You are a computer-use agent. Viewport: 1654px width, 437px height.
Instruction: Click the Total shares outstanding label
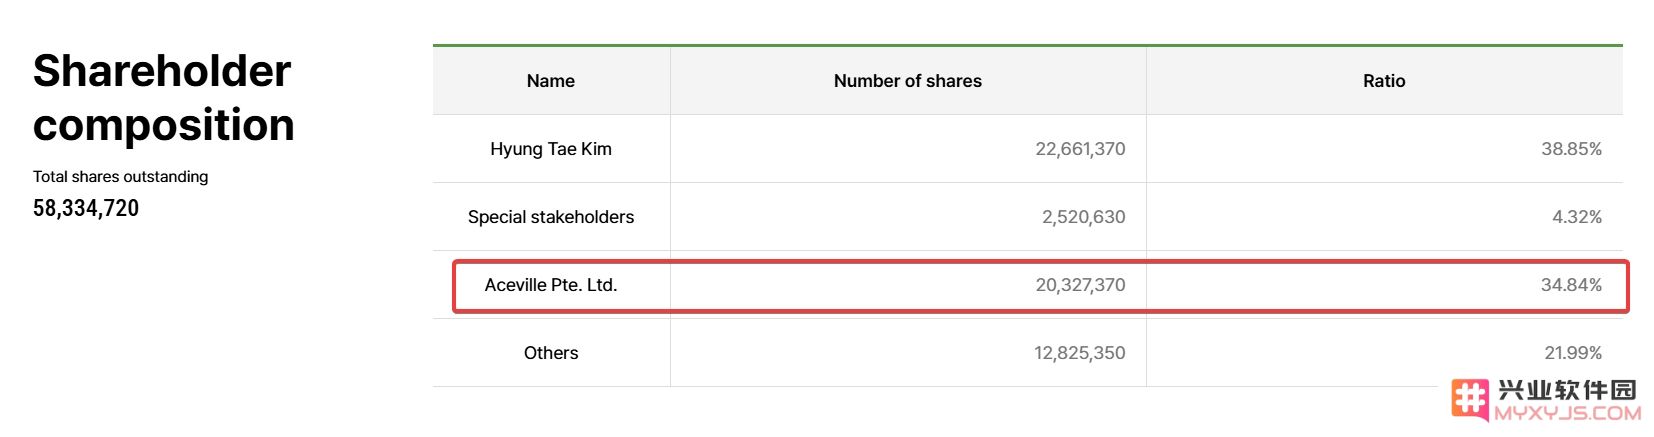[x=121, y=177]
